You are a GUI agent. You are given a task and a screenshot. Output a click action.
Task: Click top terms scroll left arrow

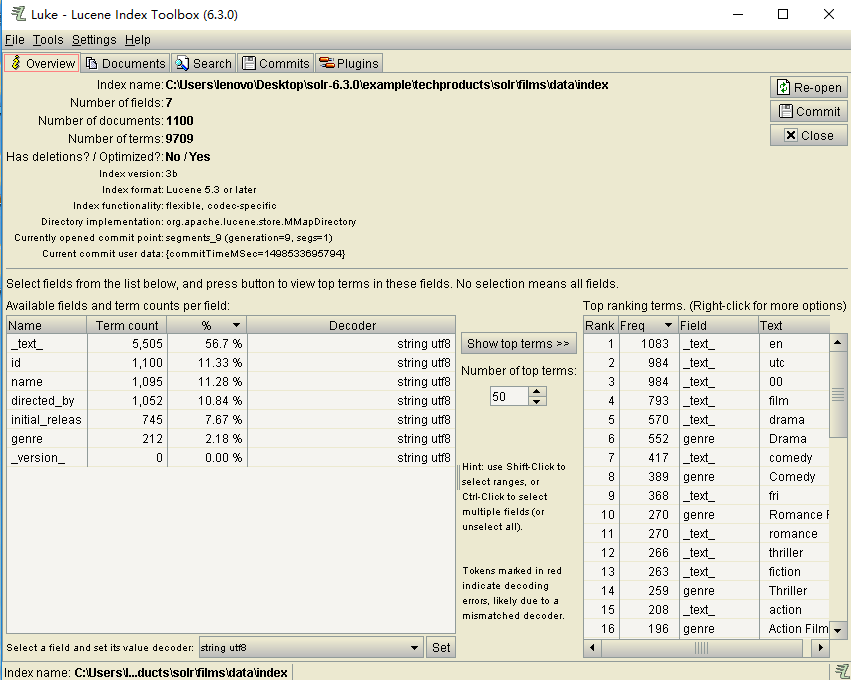(x=592, y=647)
